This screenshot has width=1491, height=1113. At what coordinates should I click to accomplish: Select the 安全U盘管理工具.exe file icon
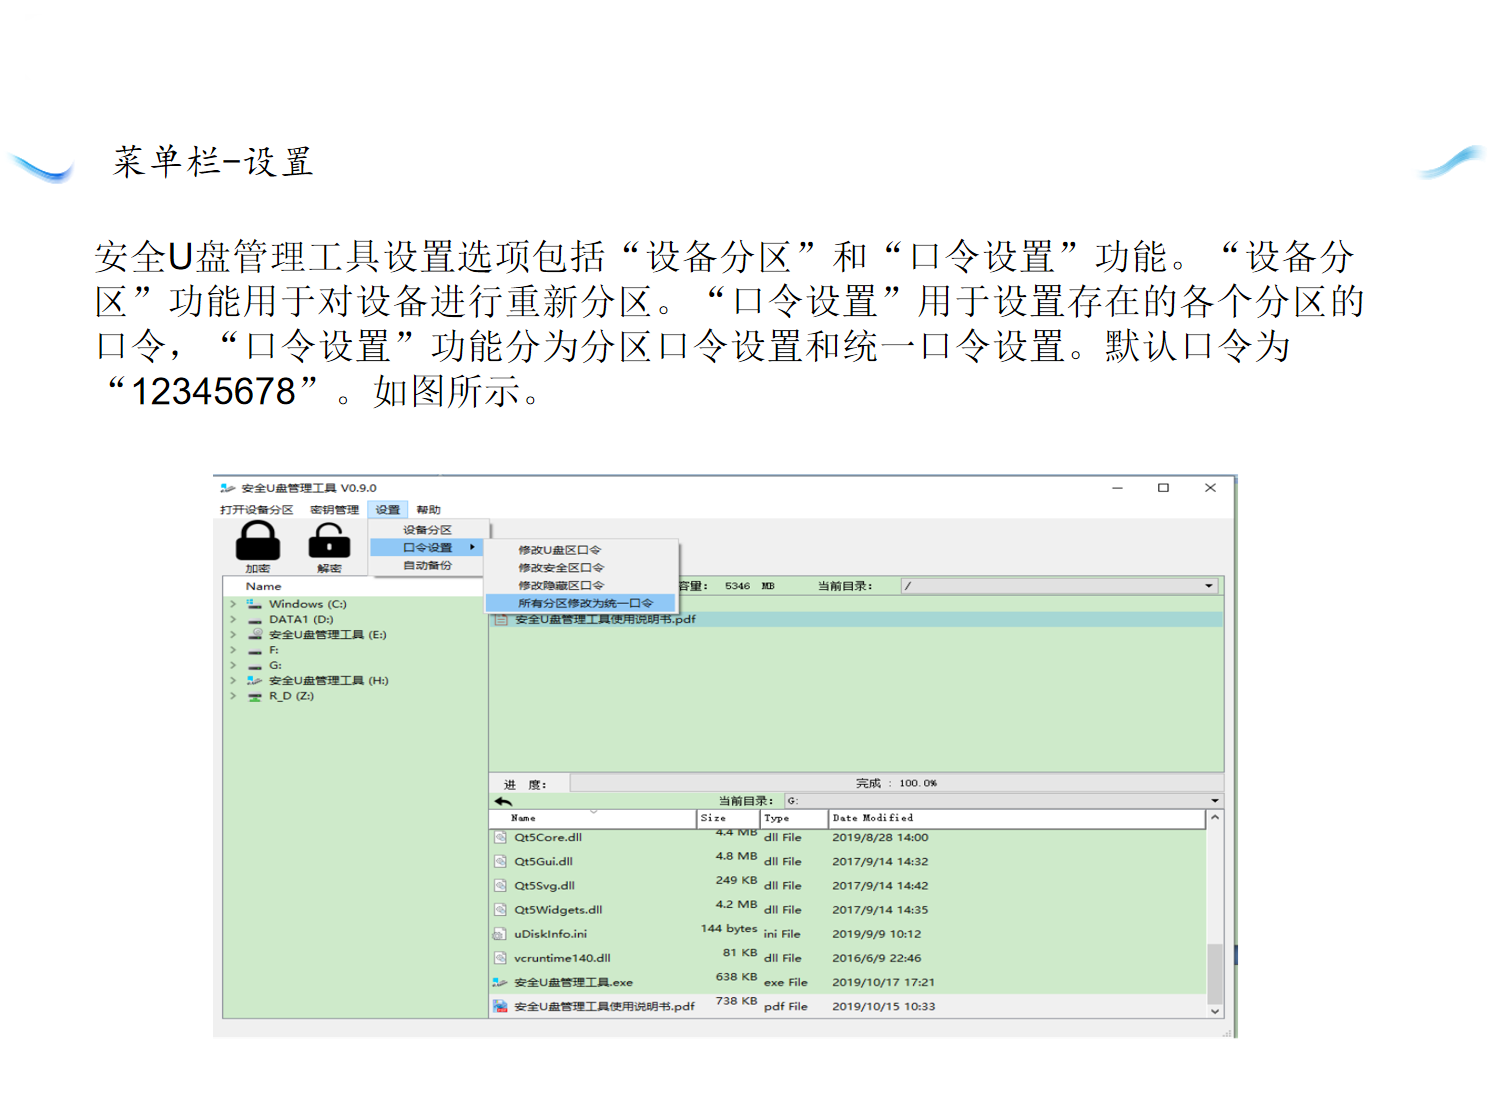[x=500, y=982]
